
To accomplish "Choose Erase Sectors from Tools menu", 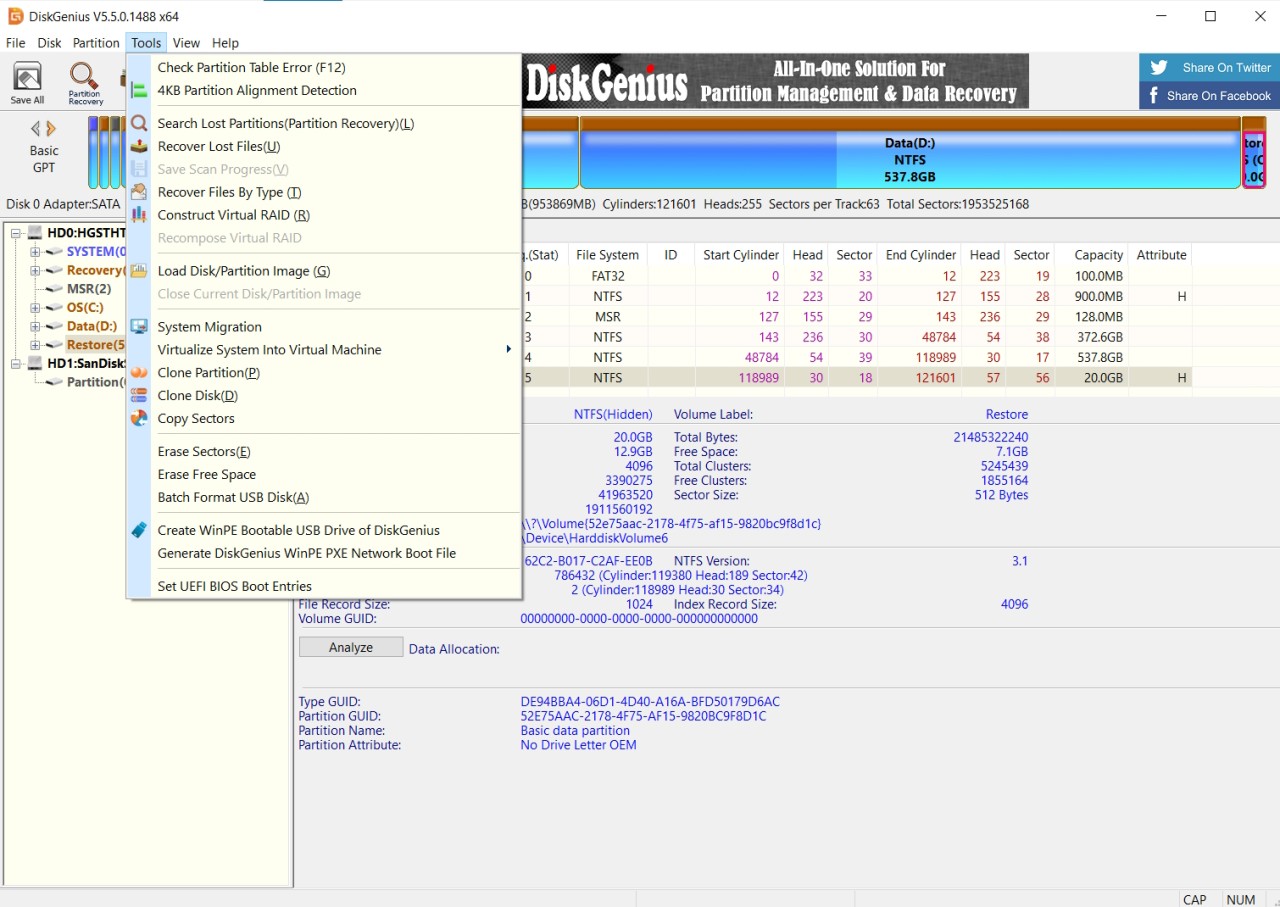I will coord(324,452).
